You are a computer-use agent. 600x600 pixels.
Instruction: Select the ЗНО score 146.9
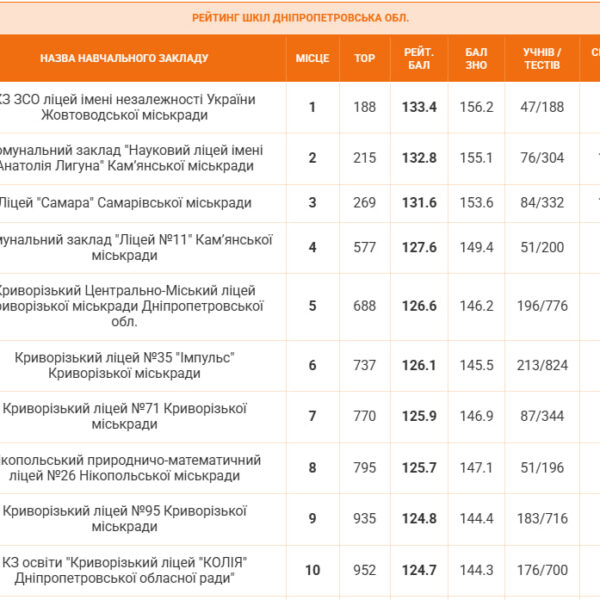pyautogui.click(x=476, y=416)
